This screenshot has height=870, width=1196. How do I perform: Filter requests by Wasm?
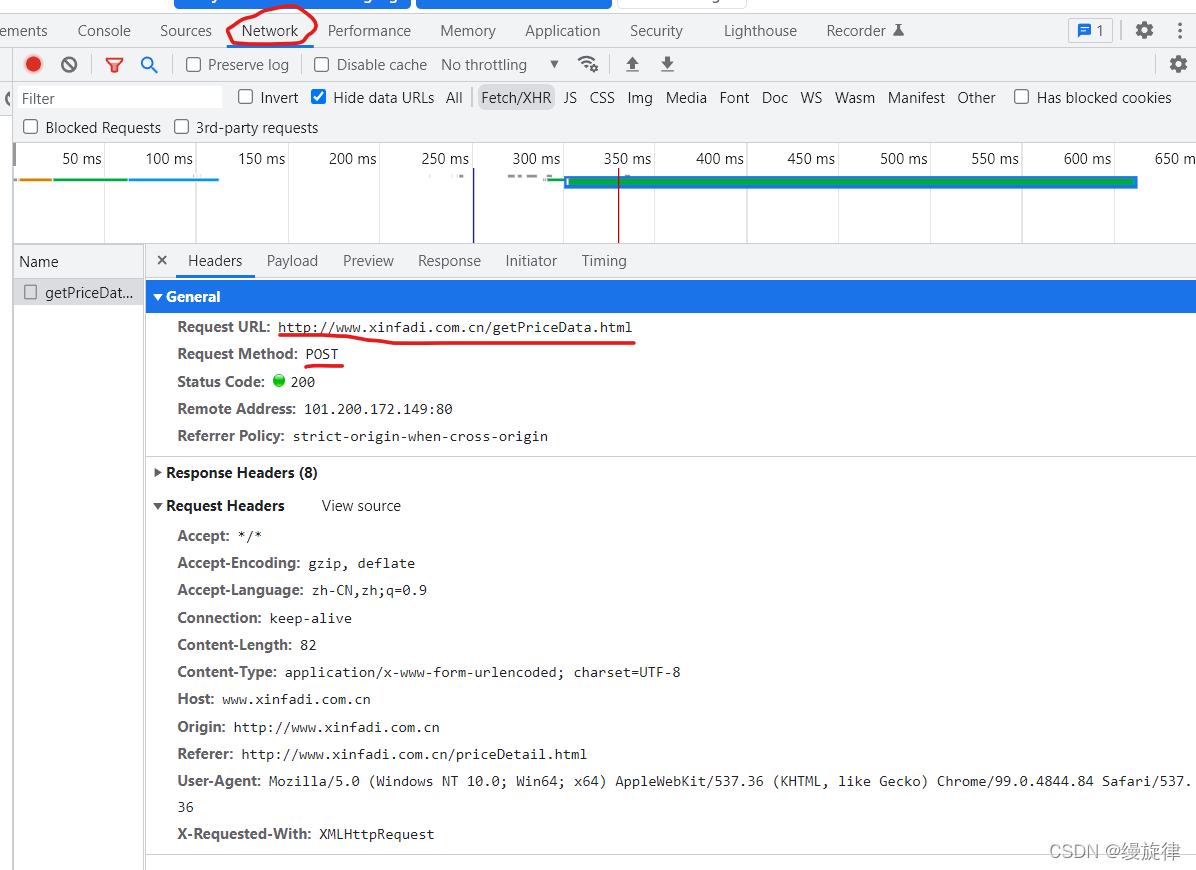[854, 98]
